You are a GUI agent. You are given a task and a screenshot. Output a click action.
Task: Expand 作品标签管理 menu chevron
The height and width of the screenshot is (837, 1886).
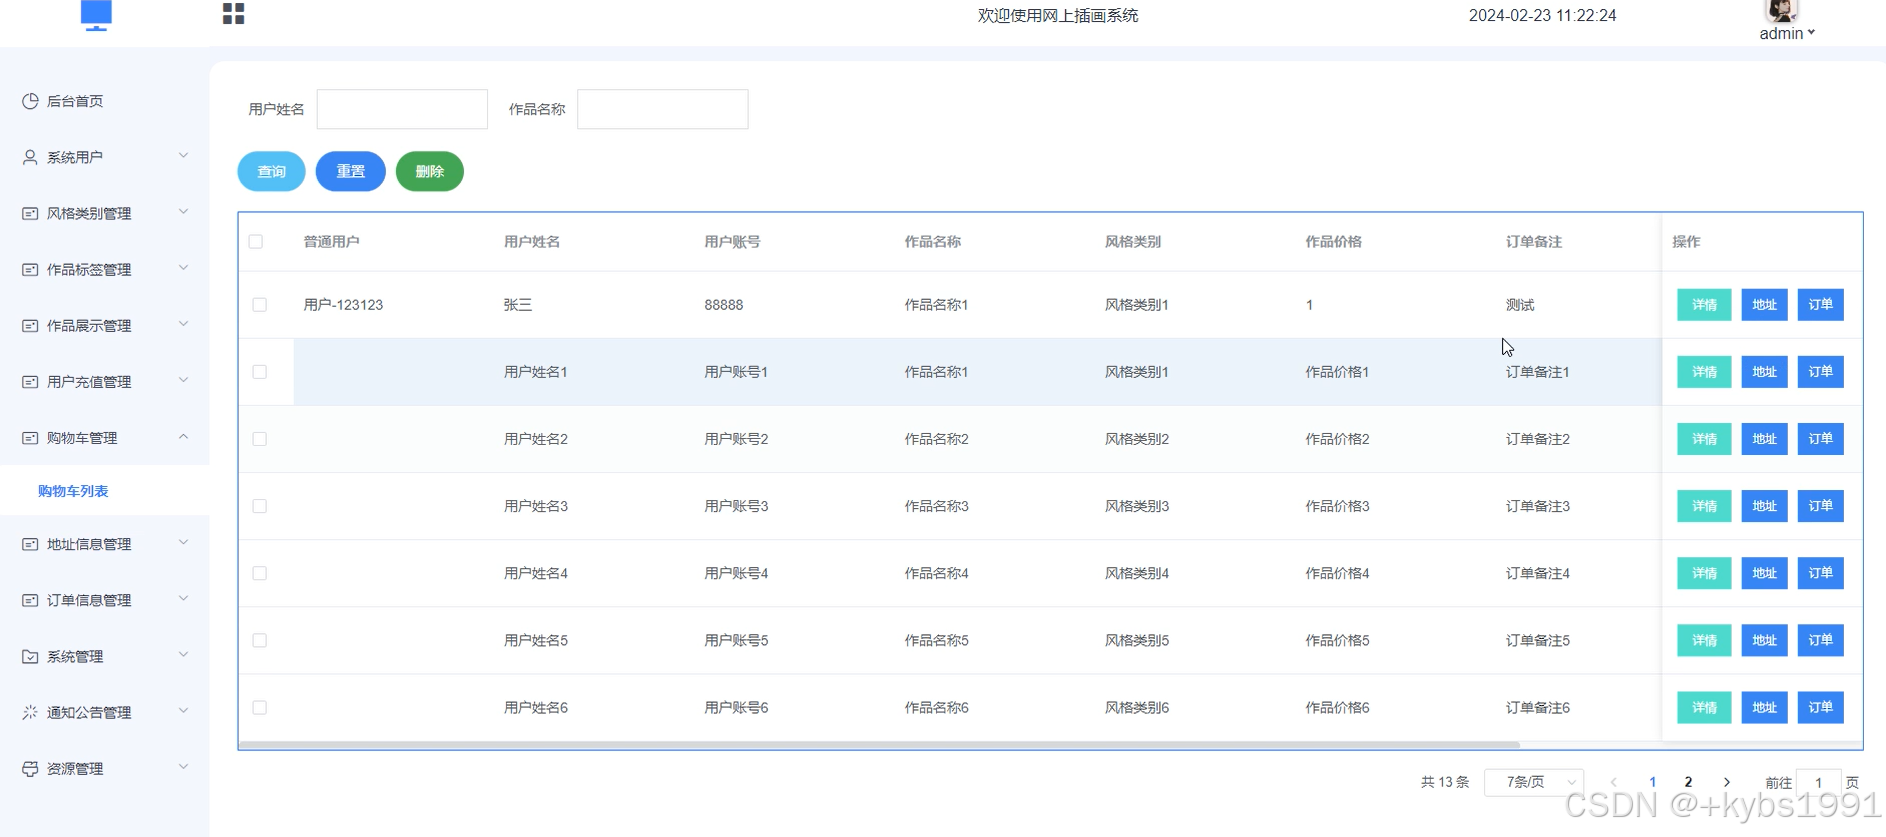tap(183, 267)
